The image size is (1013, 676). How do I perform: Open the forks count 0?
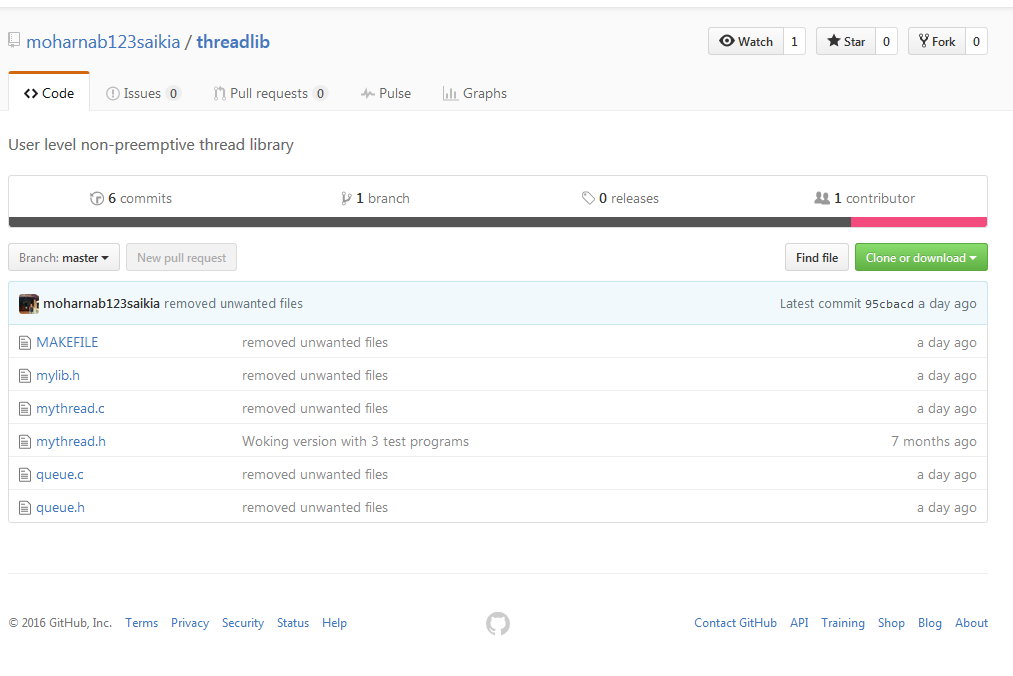976,41
